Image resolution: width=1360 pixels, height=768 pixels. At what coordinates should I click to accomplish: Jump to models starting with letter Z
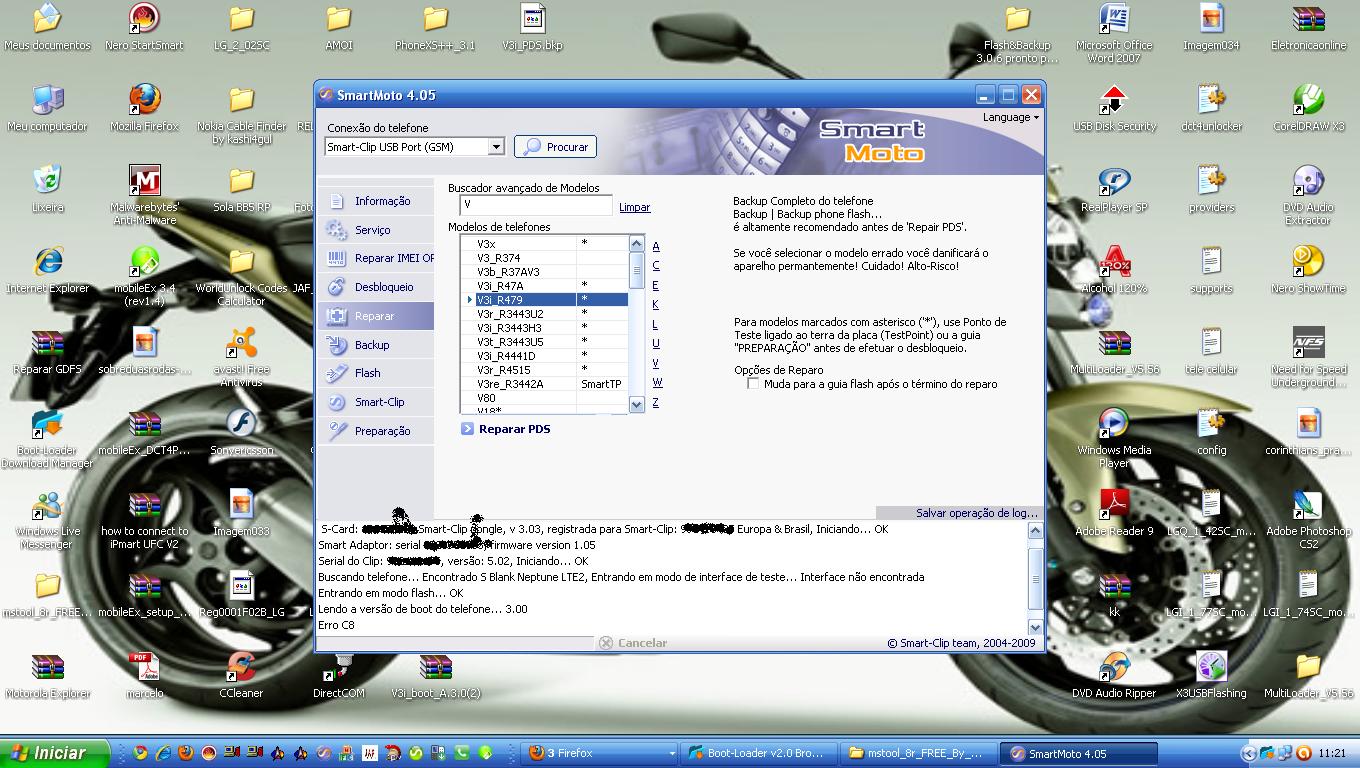(656, 402)
